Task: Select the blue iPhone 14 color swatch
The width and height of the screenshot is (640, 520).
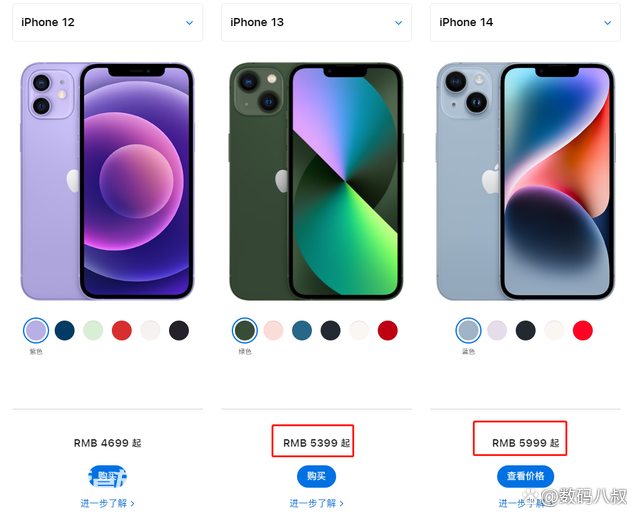Action: 468,330
